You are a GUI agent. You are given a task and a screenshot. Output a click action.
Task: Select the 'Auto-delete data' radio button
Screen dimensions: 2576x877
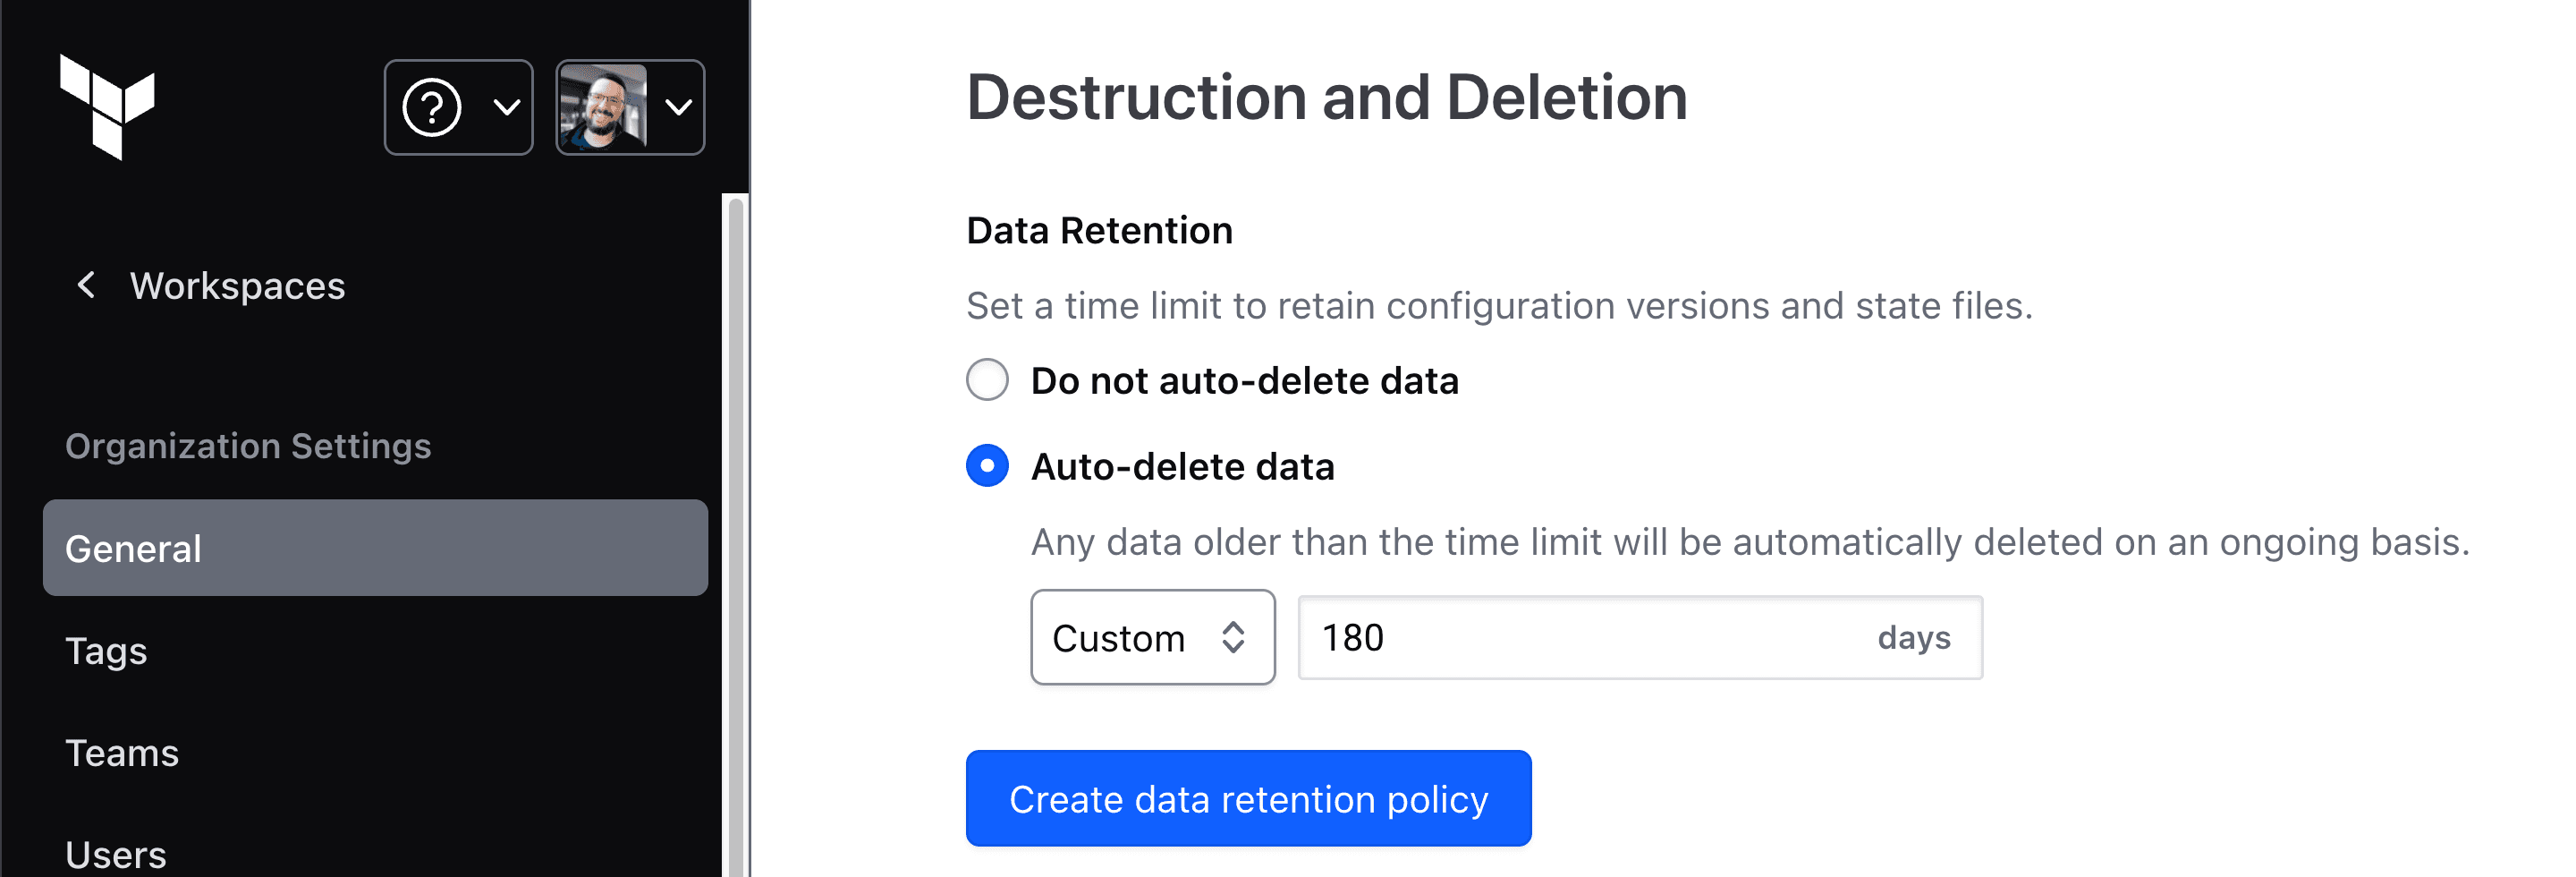pyautogui.click(x=987, y=466)
